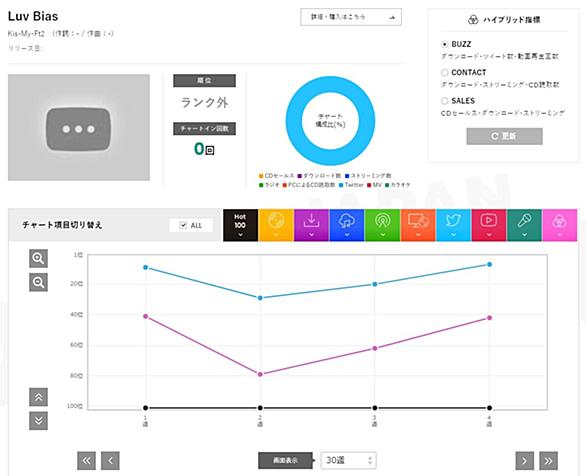The width and height of the screenshot is (586, 476).
Task: Toggle the teal karaoke microphone icon
Action: (x=524, y=225)
